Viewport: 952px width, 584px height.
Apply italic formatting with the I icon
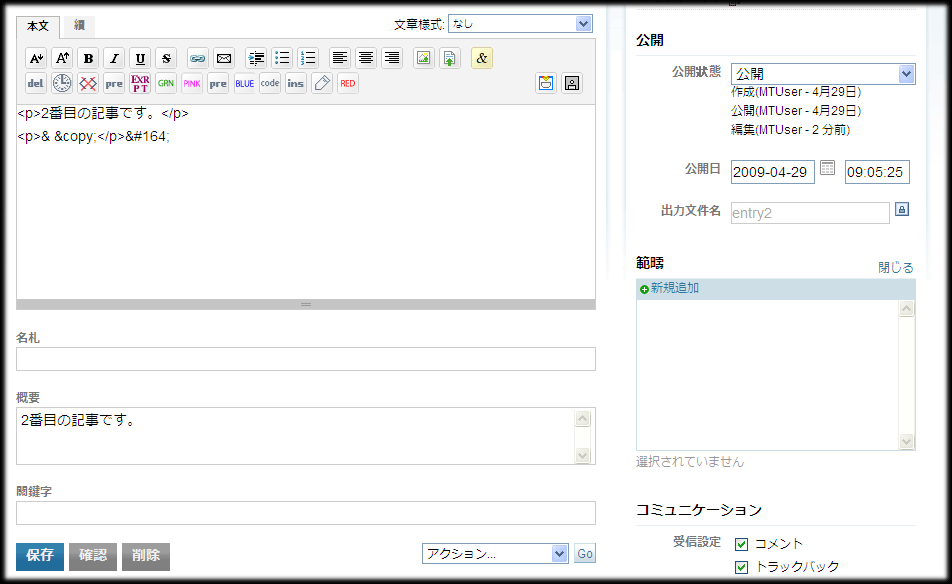(114, 58)
